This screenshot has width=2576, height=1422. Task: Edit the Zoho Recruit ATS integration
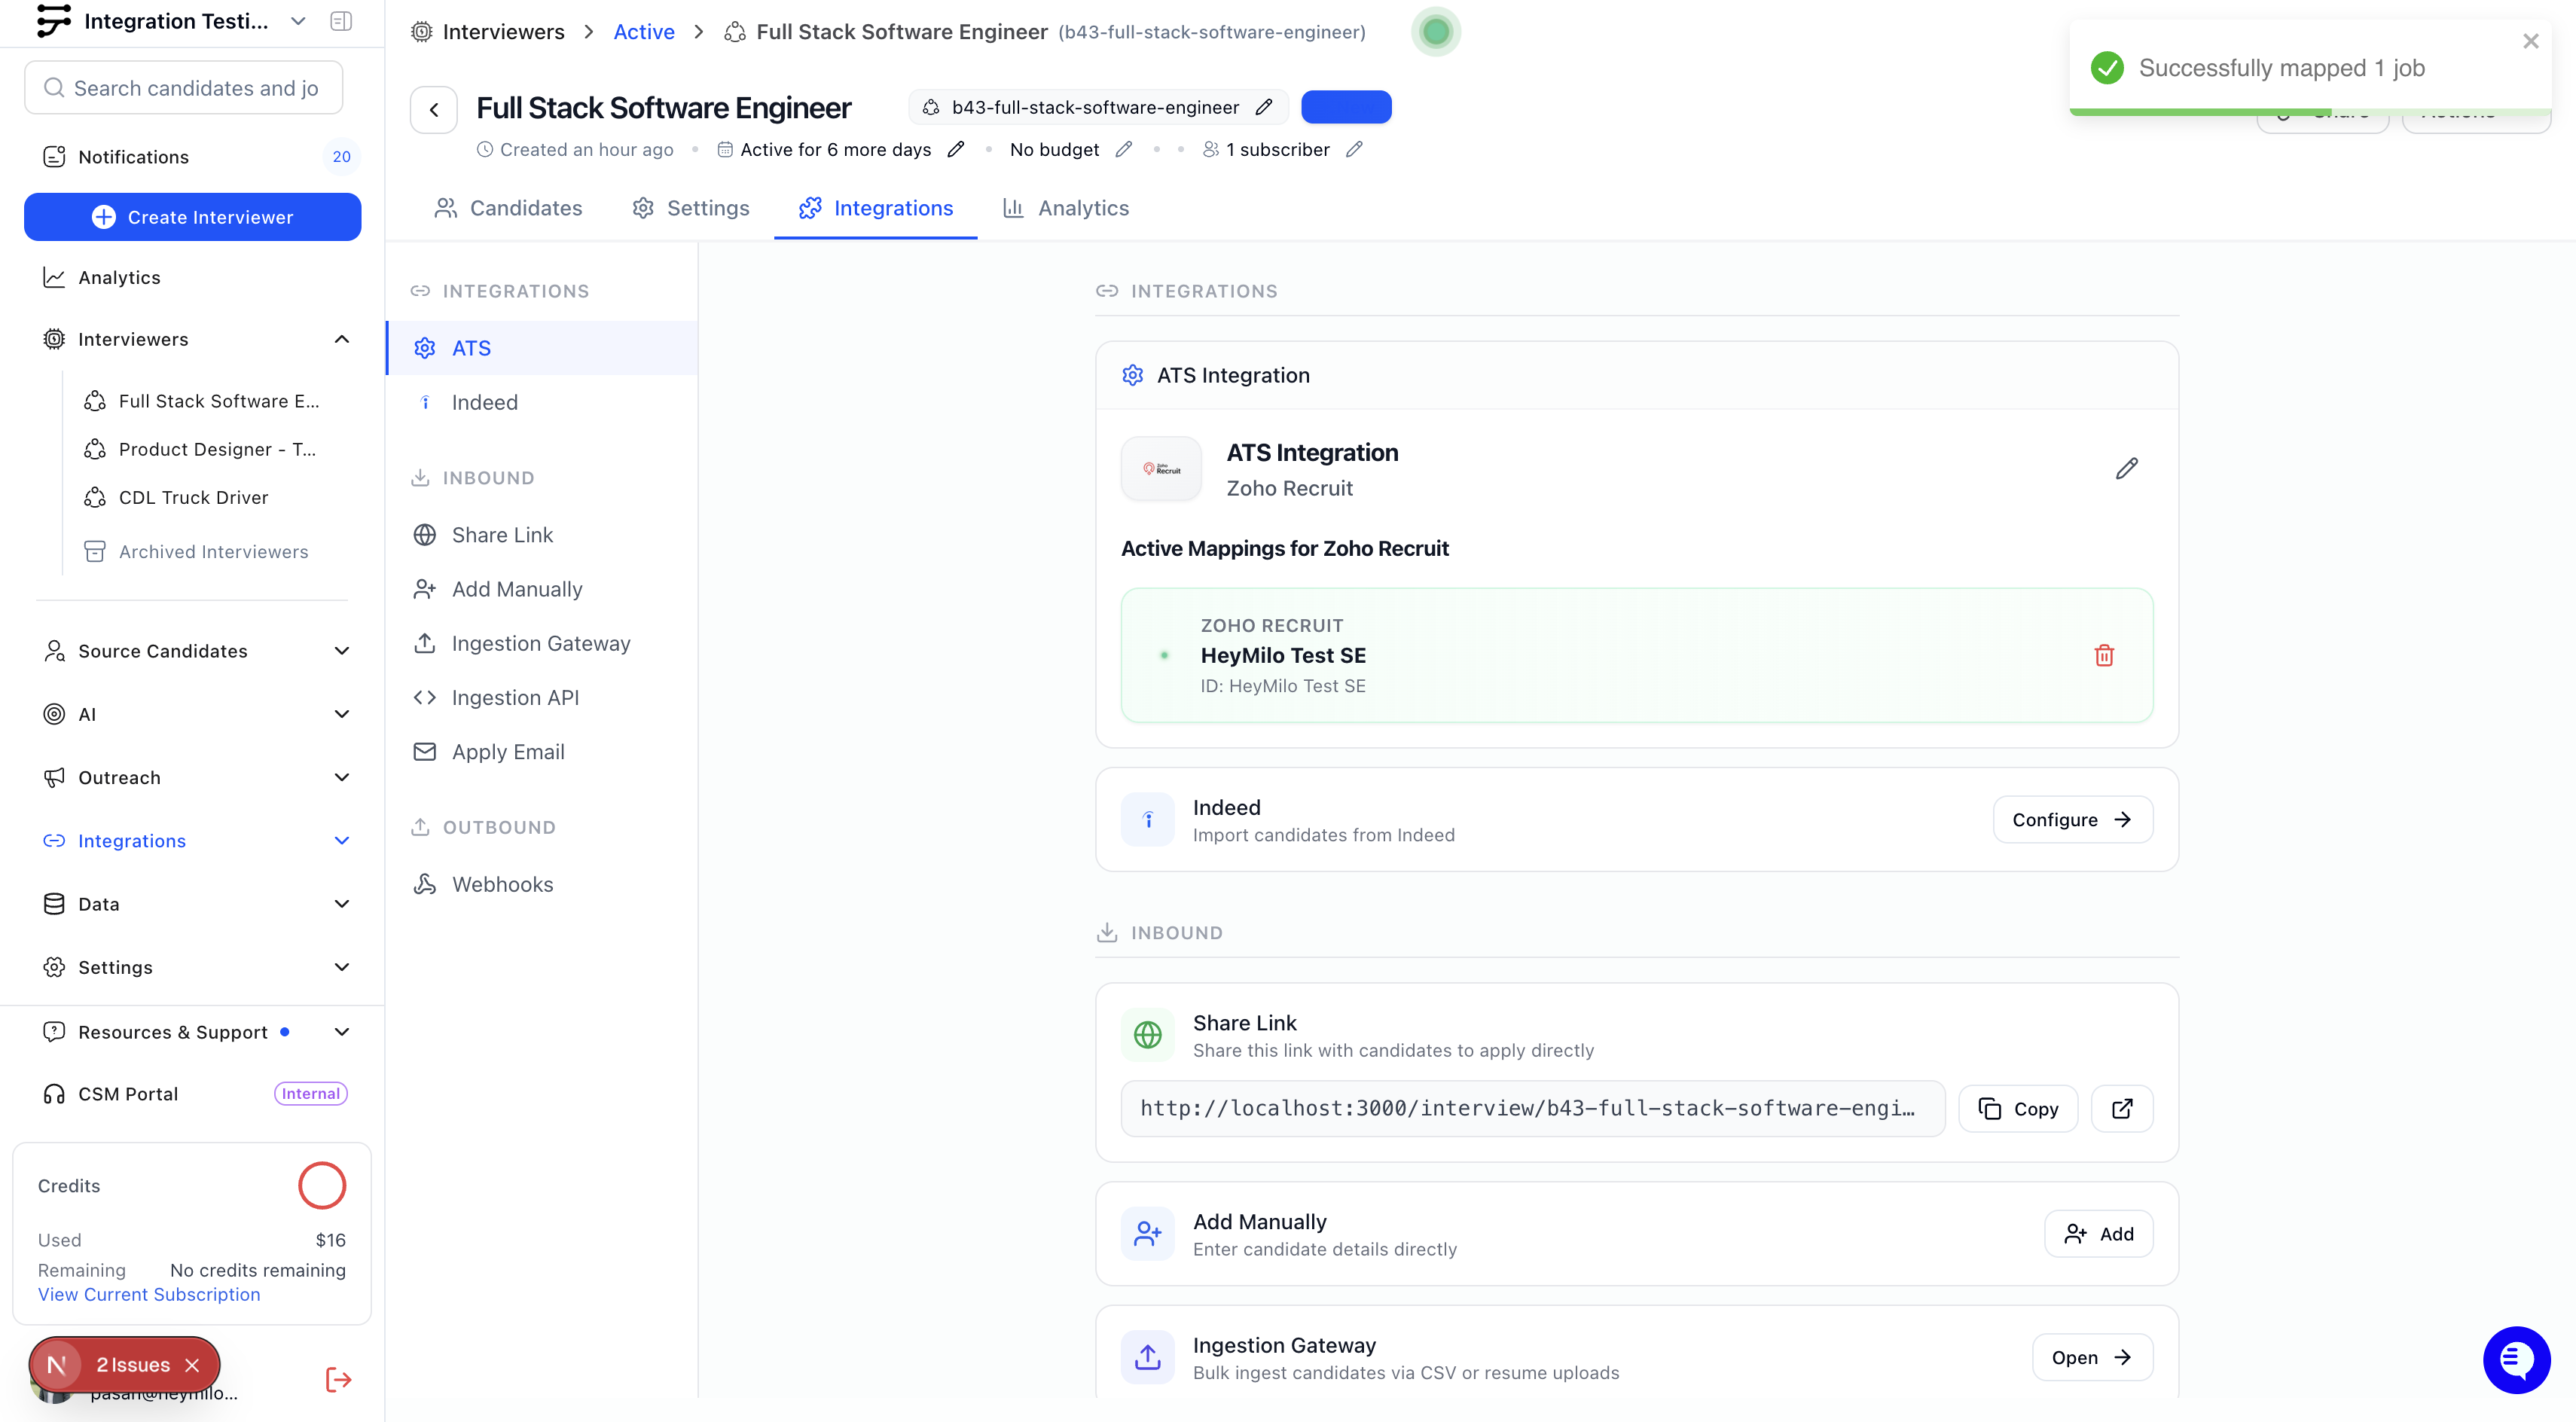(x=2126, y=468)
